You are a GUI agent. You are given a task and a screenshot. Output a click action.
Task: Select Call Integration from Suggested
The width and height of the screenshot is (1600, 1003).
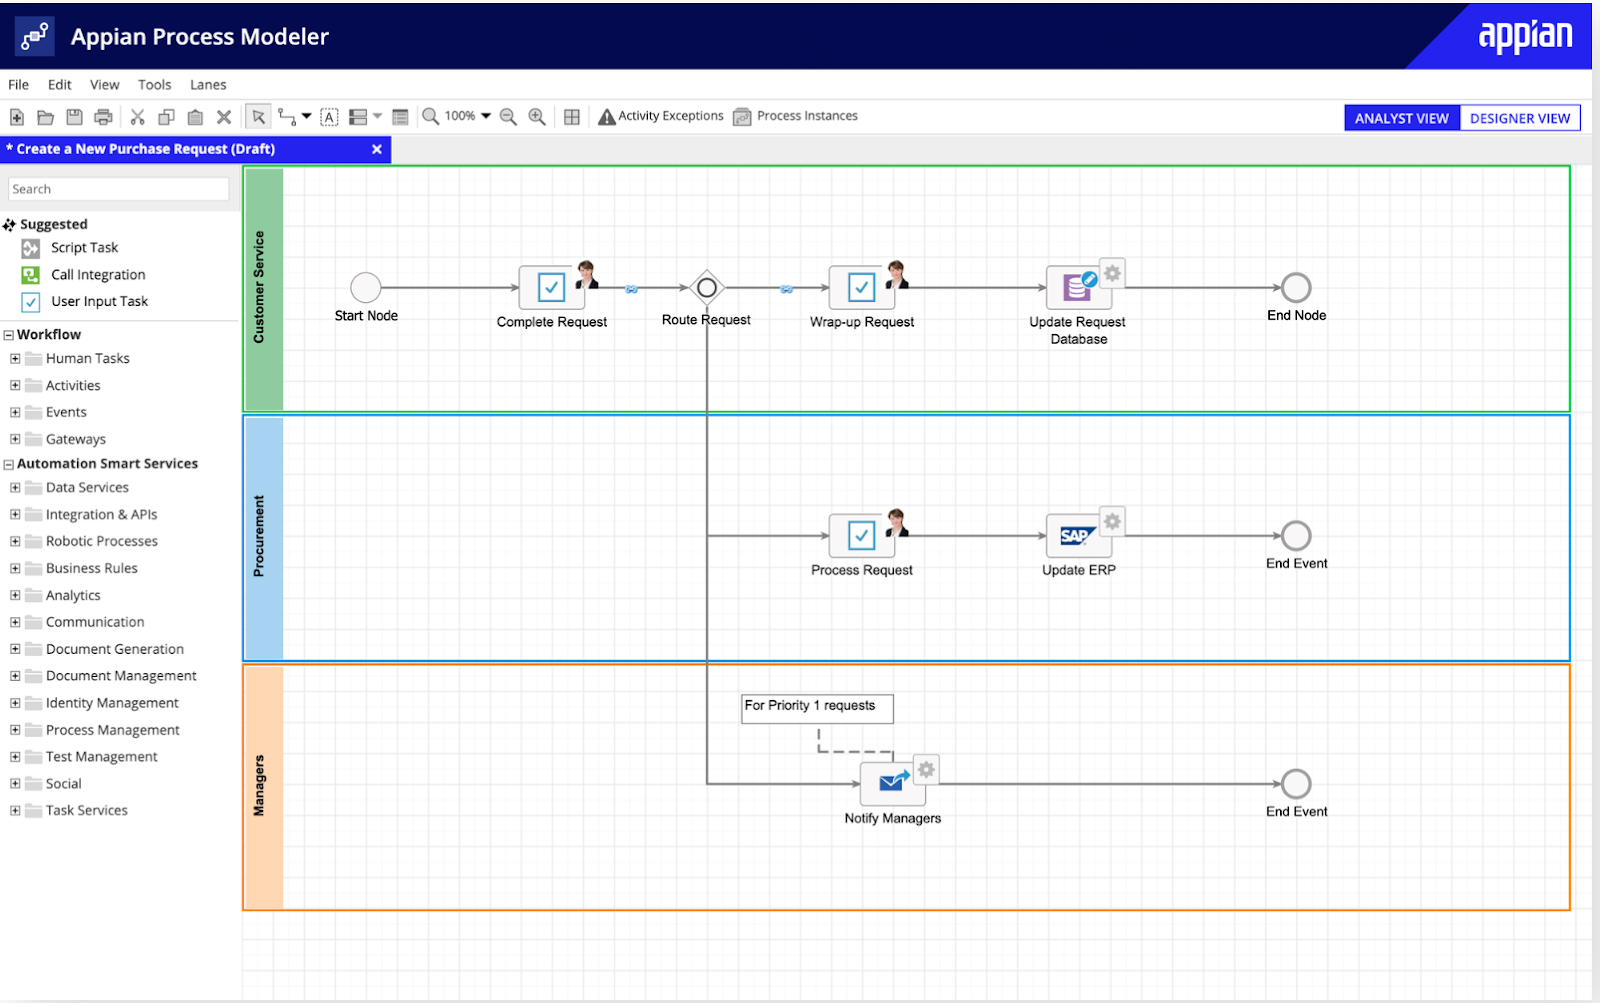coord(84,275)
